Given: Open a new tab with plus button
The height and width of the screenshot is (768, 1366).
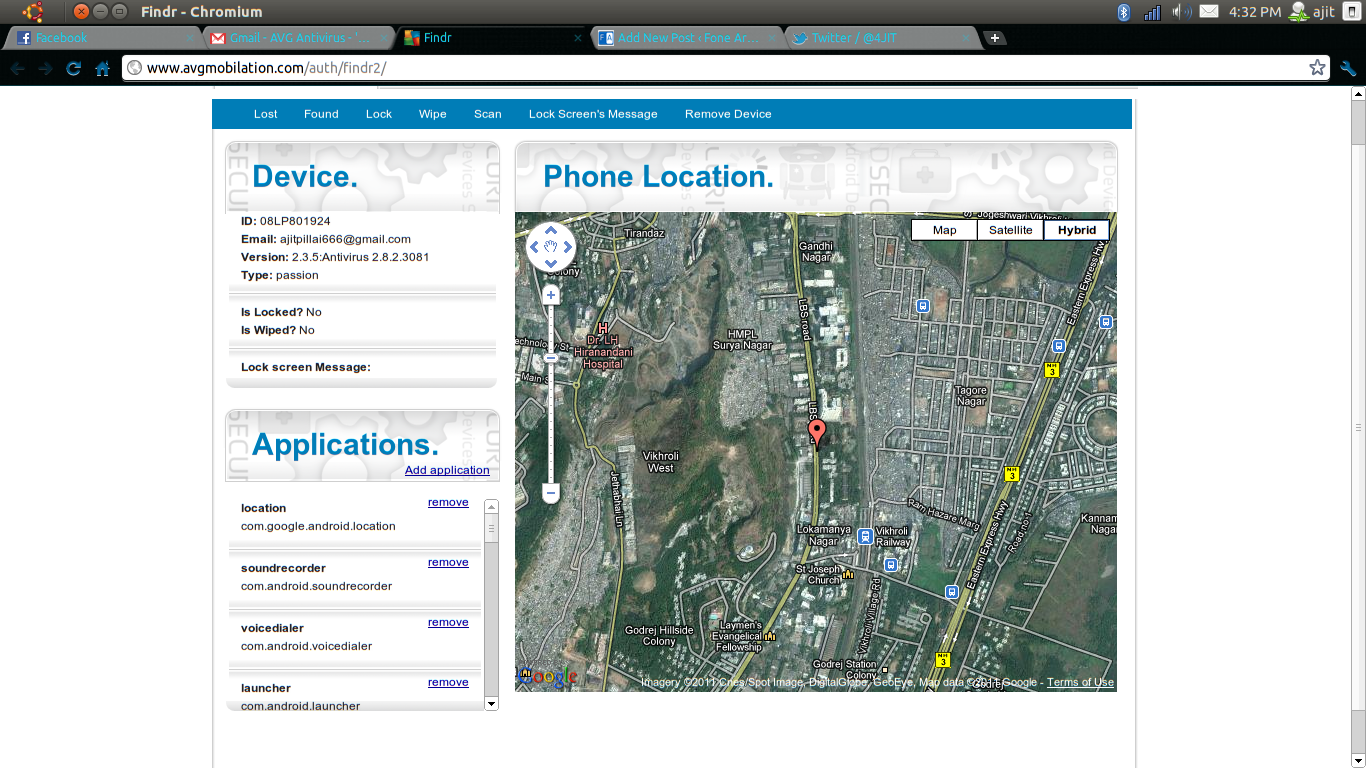Looking at the screenshot, I should coord(994,38).
